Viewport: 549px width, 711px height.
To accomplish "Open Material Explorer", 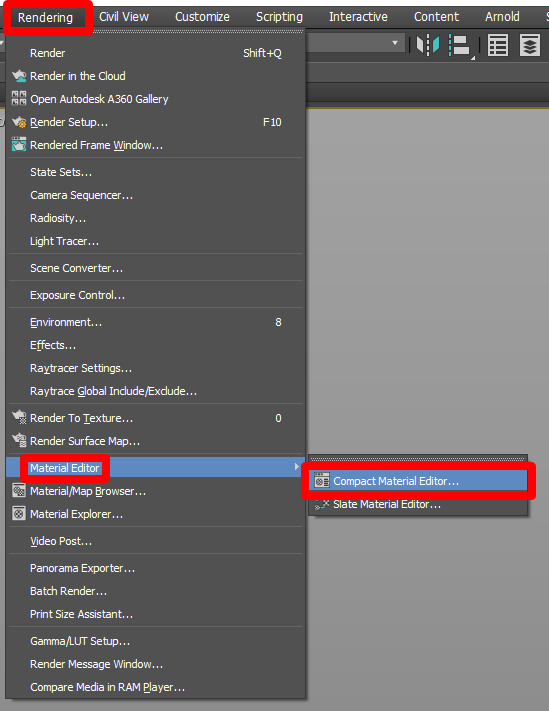I will 155,515.
